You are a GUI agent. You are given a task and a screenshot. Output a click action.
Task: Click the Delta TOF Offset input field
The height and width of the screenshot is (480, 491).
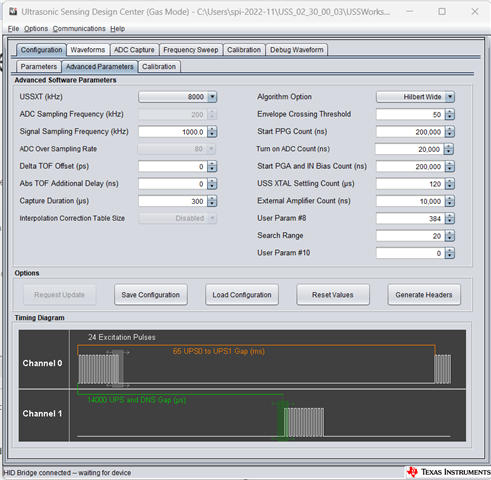[x=173, y=166]
